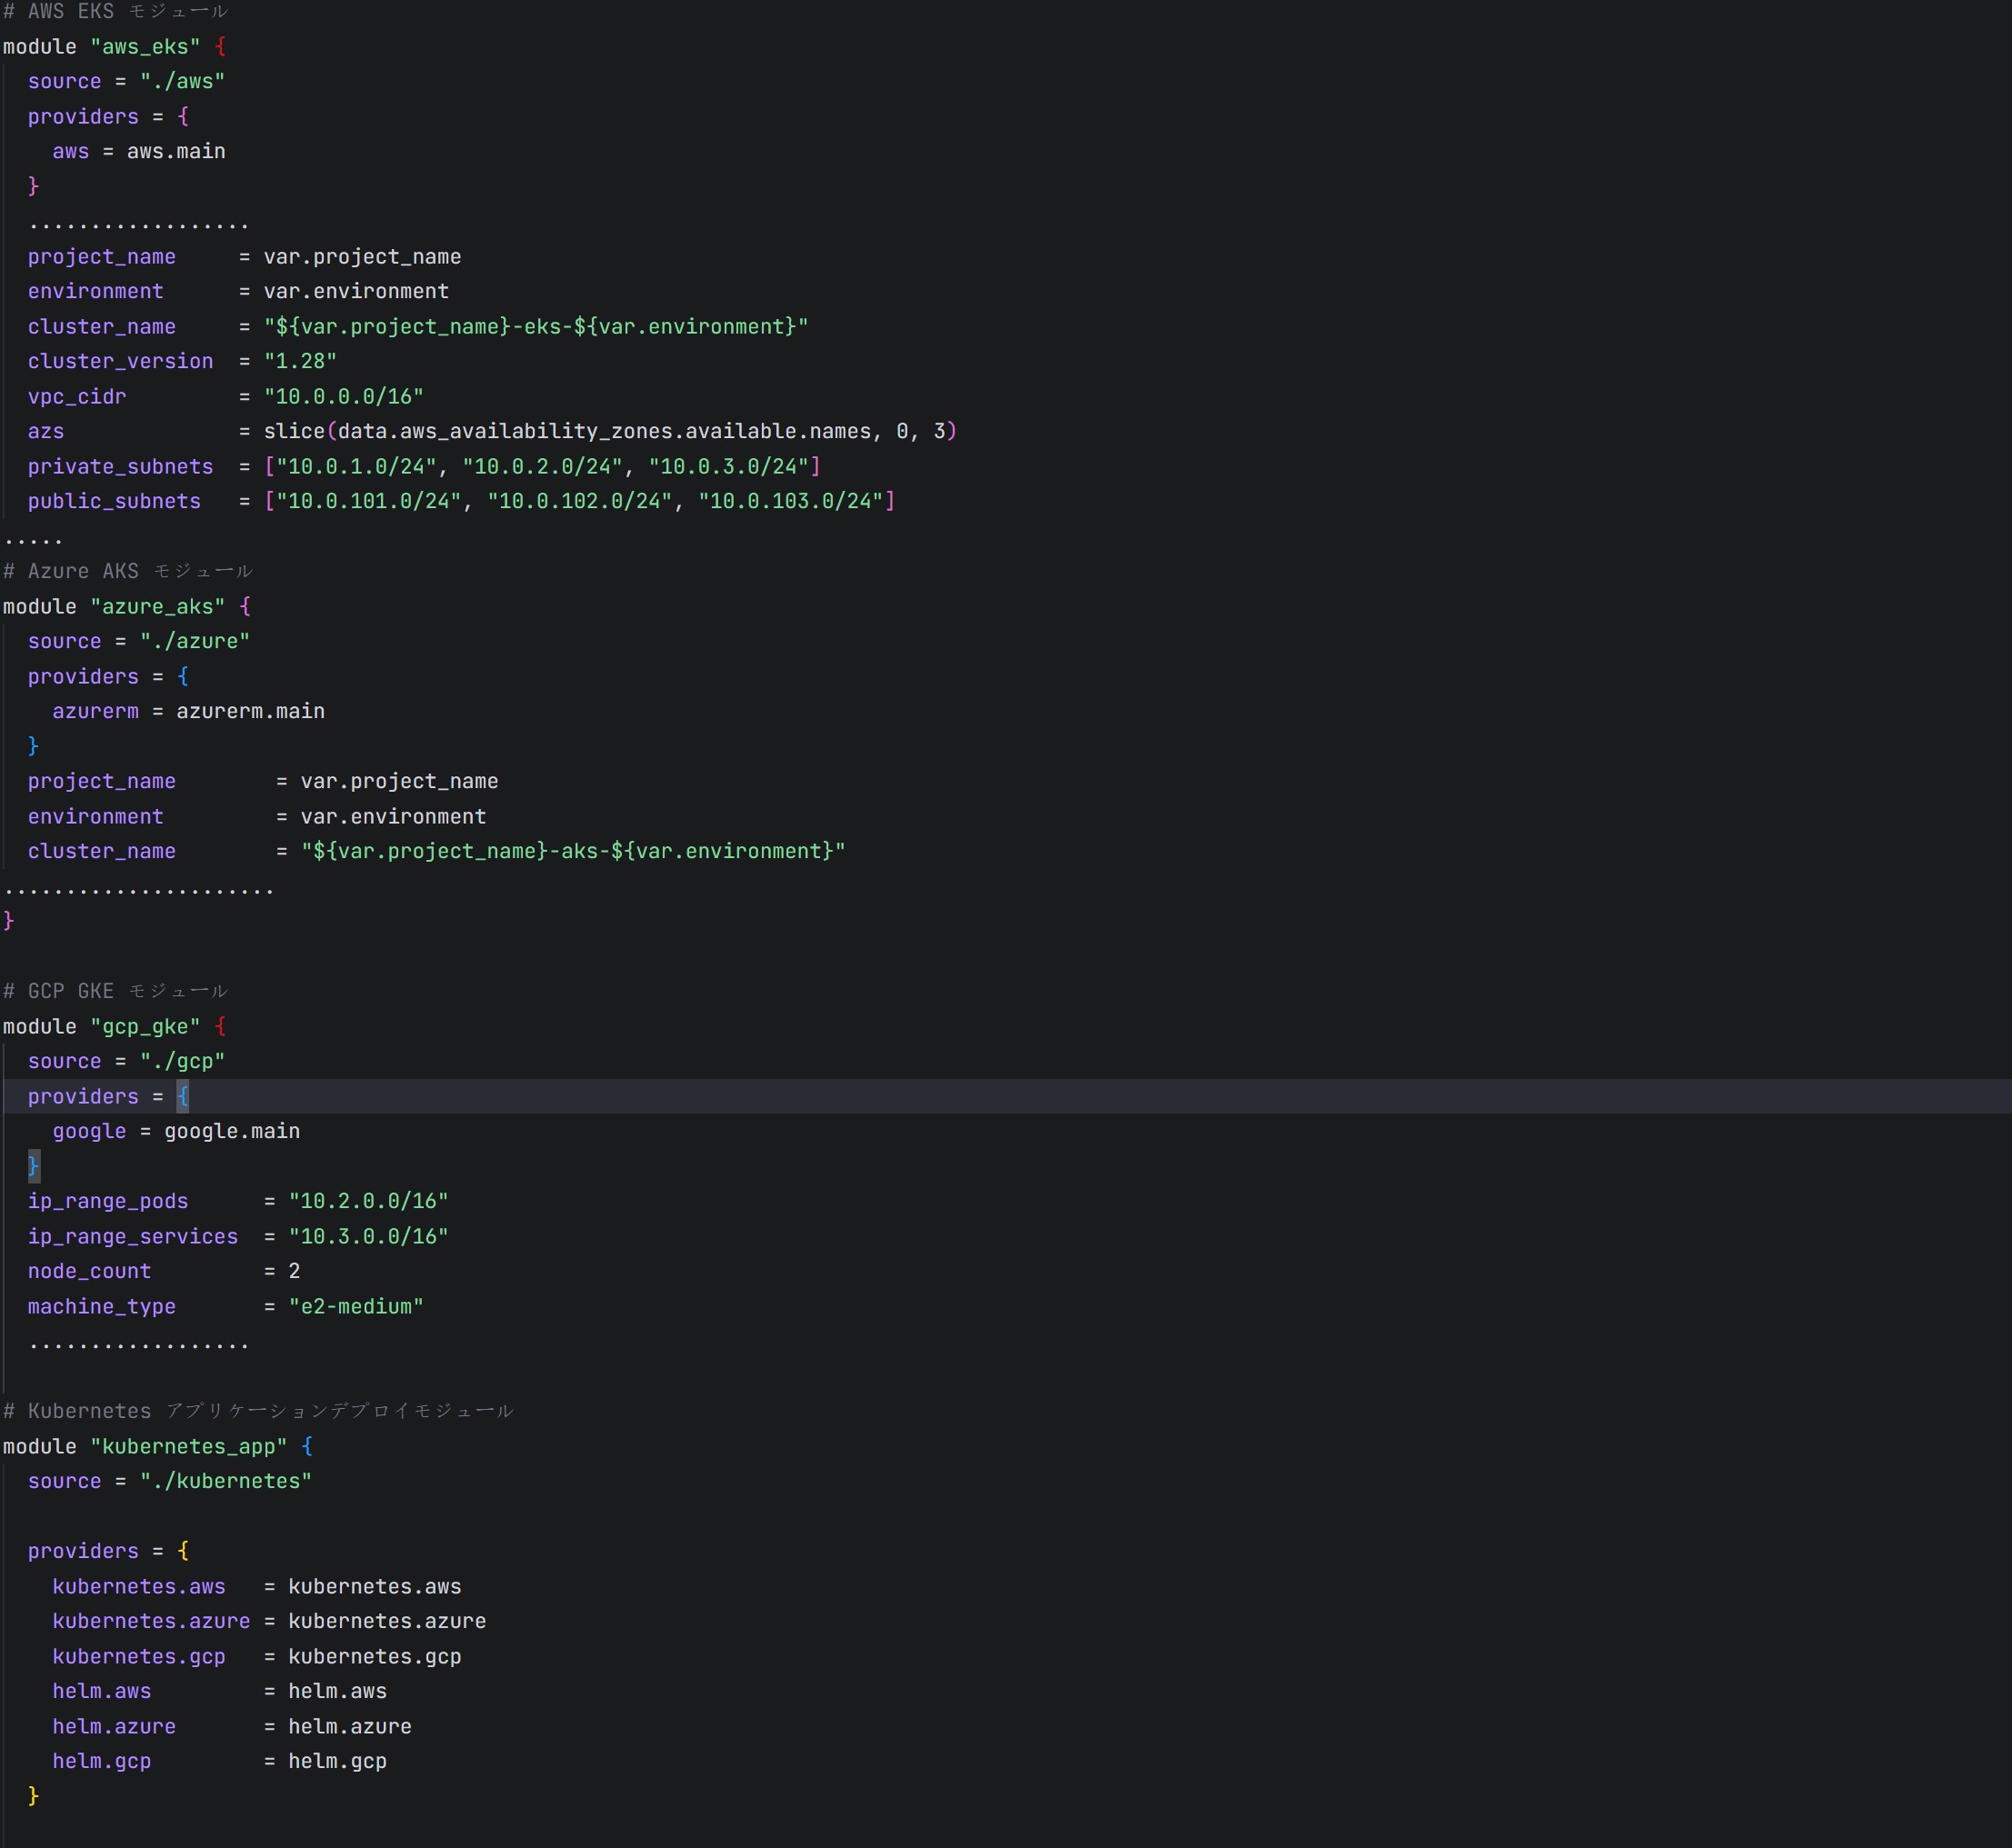The height and width of the screenshot is (1848, 2012).
Task: Click the kubernetes.azure provider key
Action: tap(151, 1622)
